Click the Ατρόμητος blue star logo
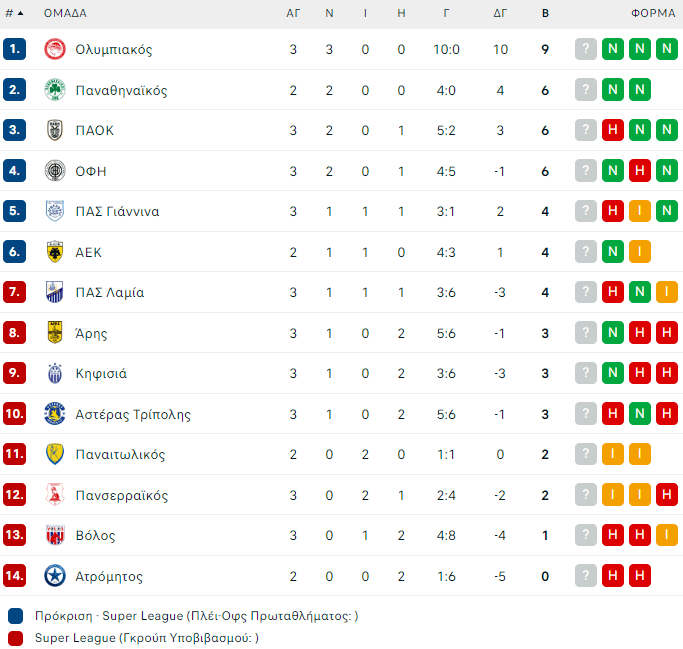The image size is (683, 649). click(x=55, y=576)
